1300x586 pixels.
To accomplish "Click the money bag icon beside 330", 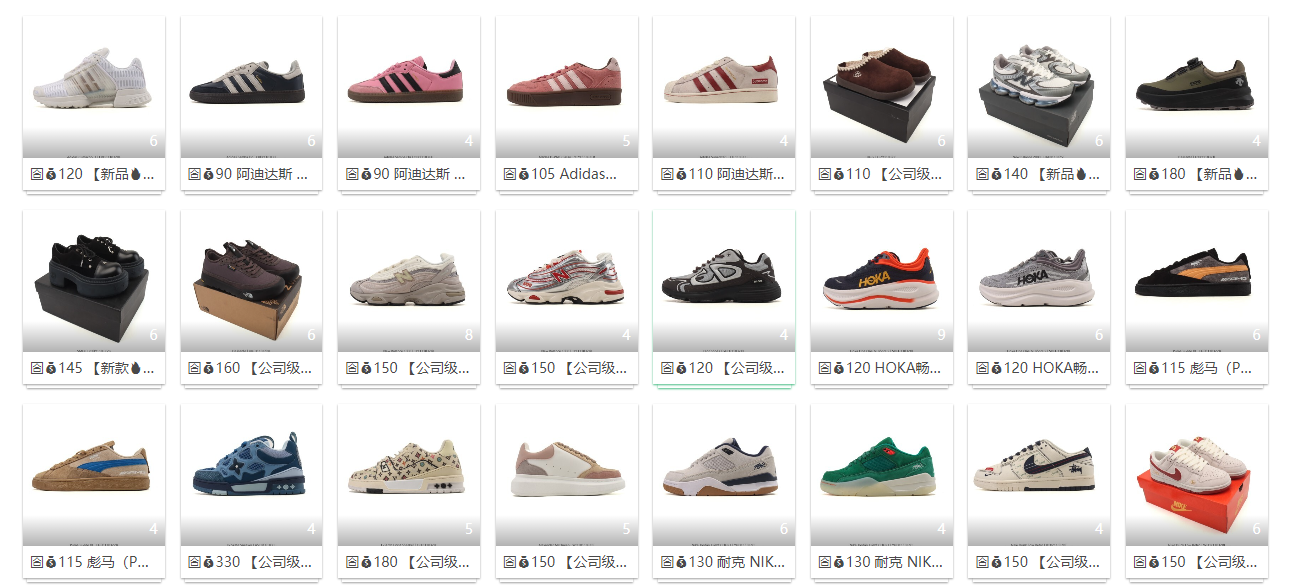I will tap(208, 562).
